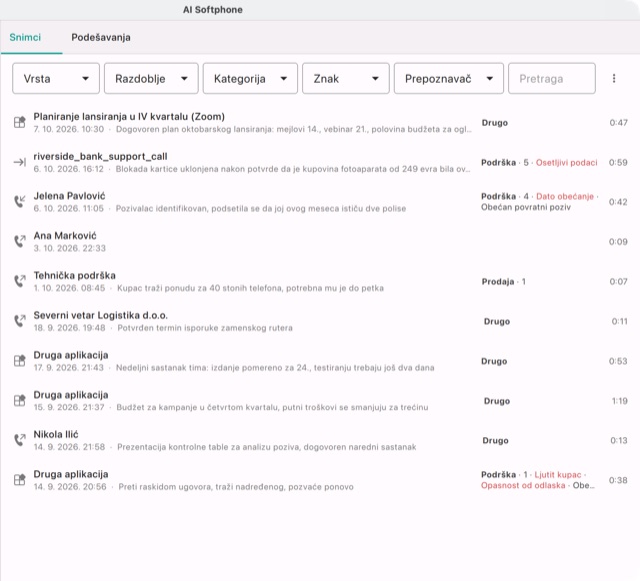Open the Tehnička podrška call title
Viewport: 640px width, 581px height.
click(75, 276)
